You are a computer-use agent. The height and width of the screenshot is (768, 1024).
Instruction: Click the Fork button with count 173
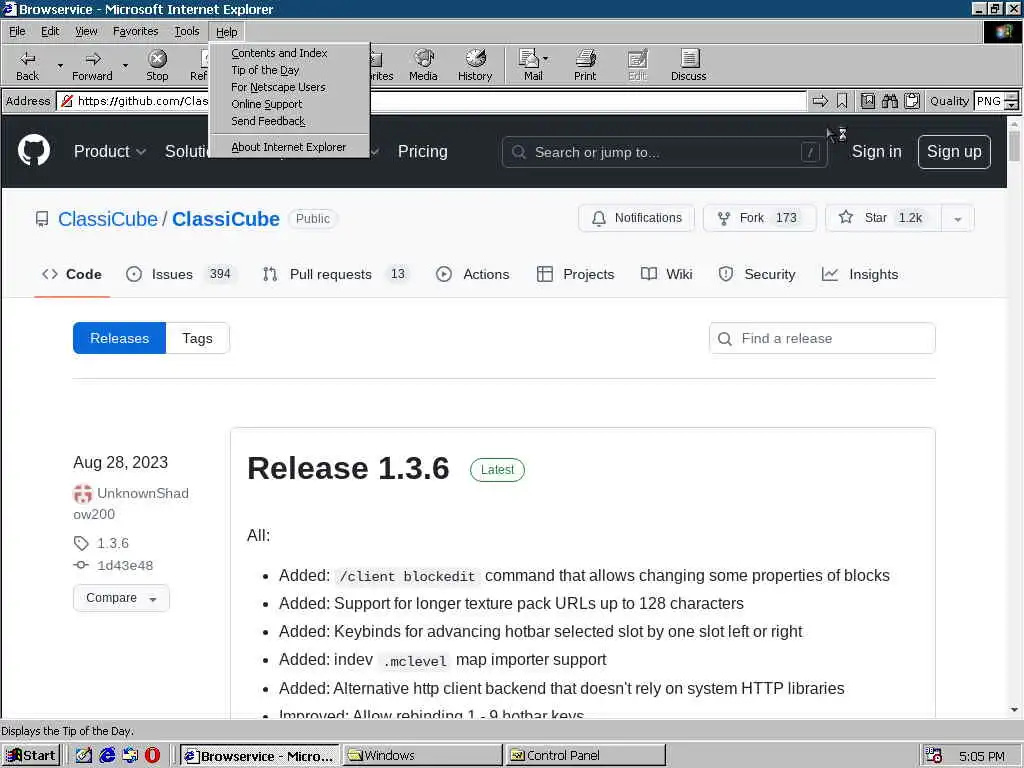tap(760, 218)
